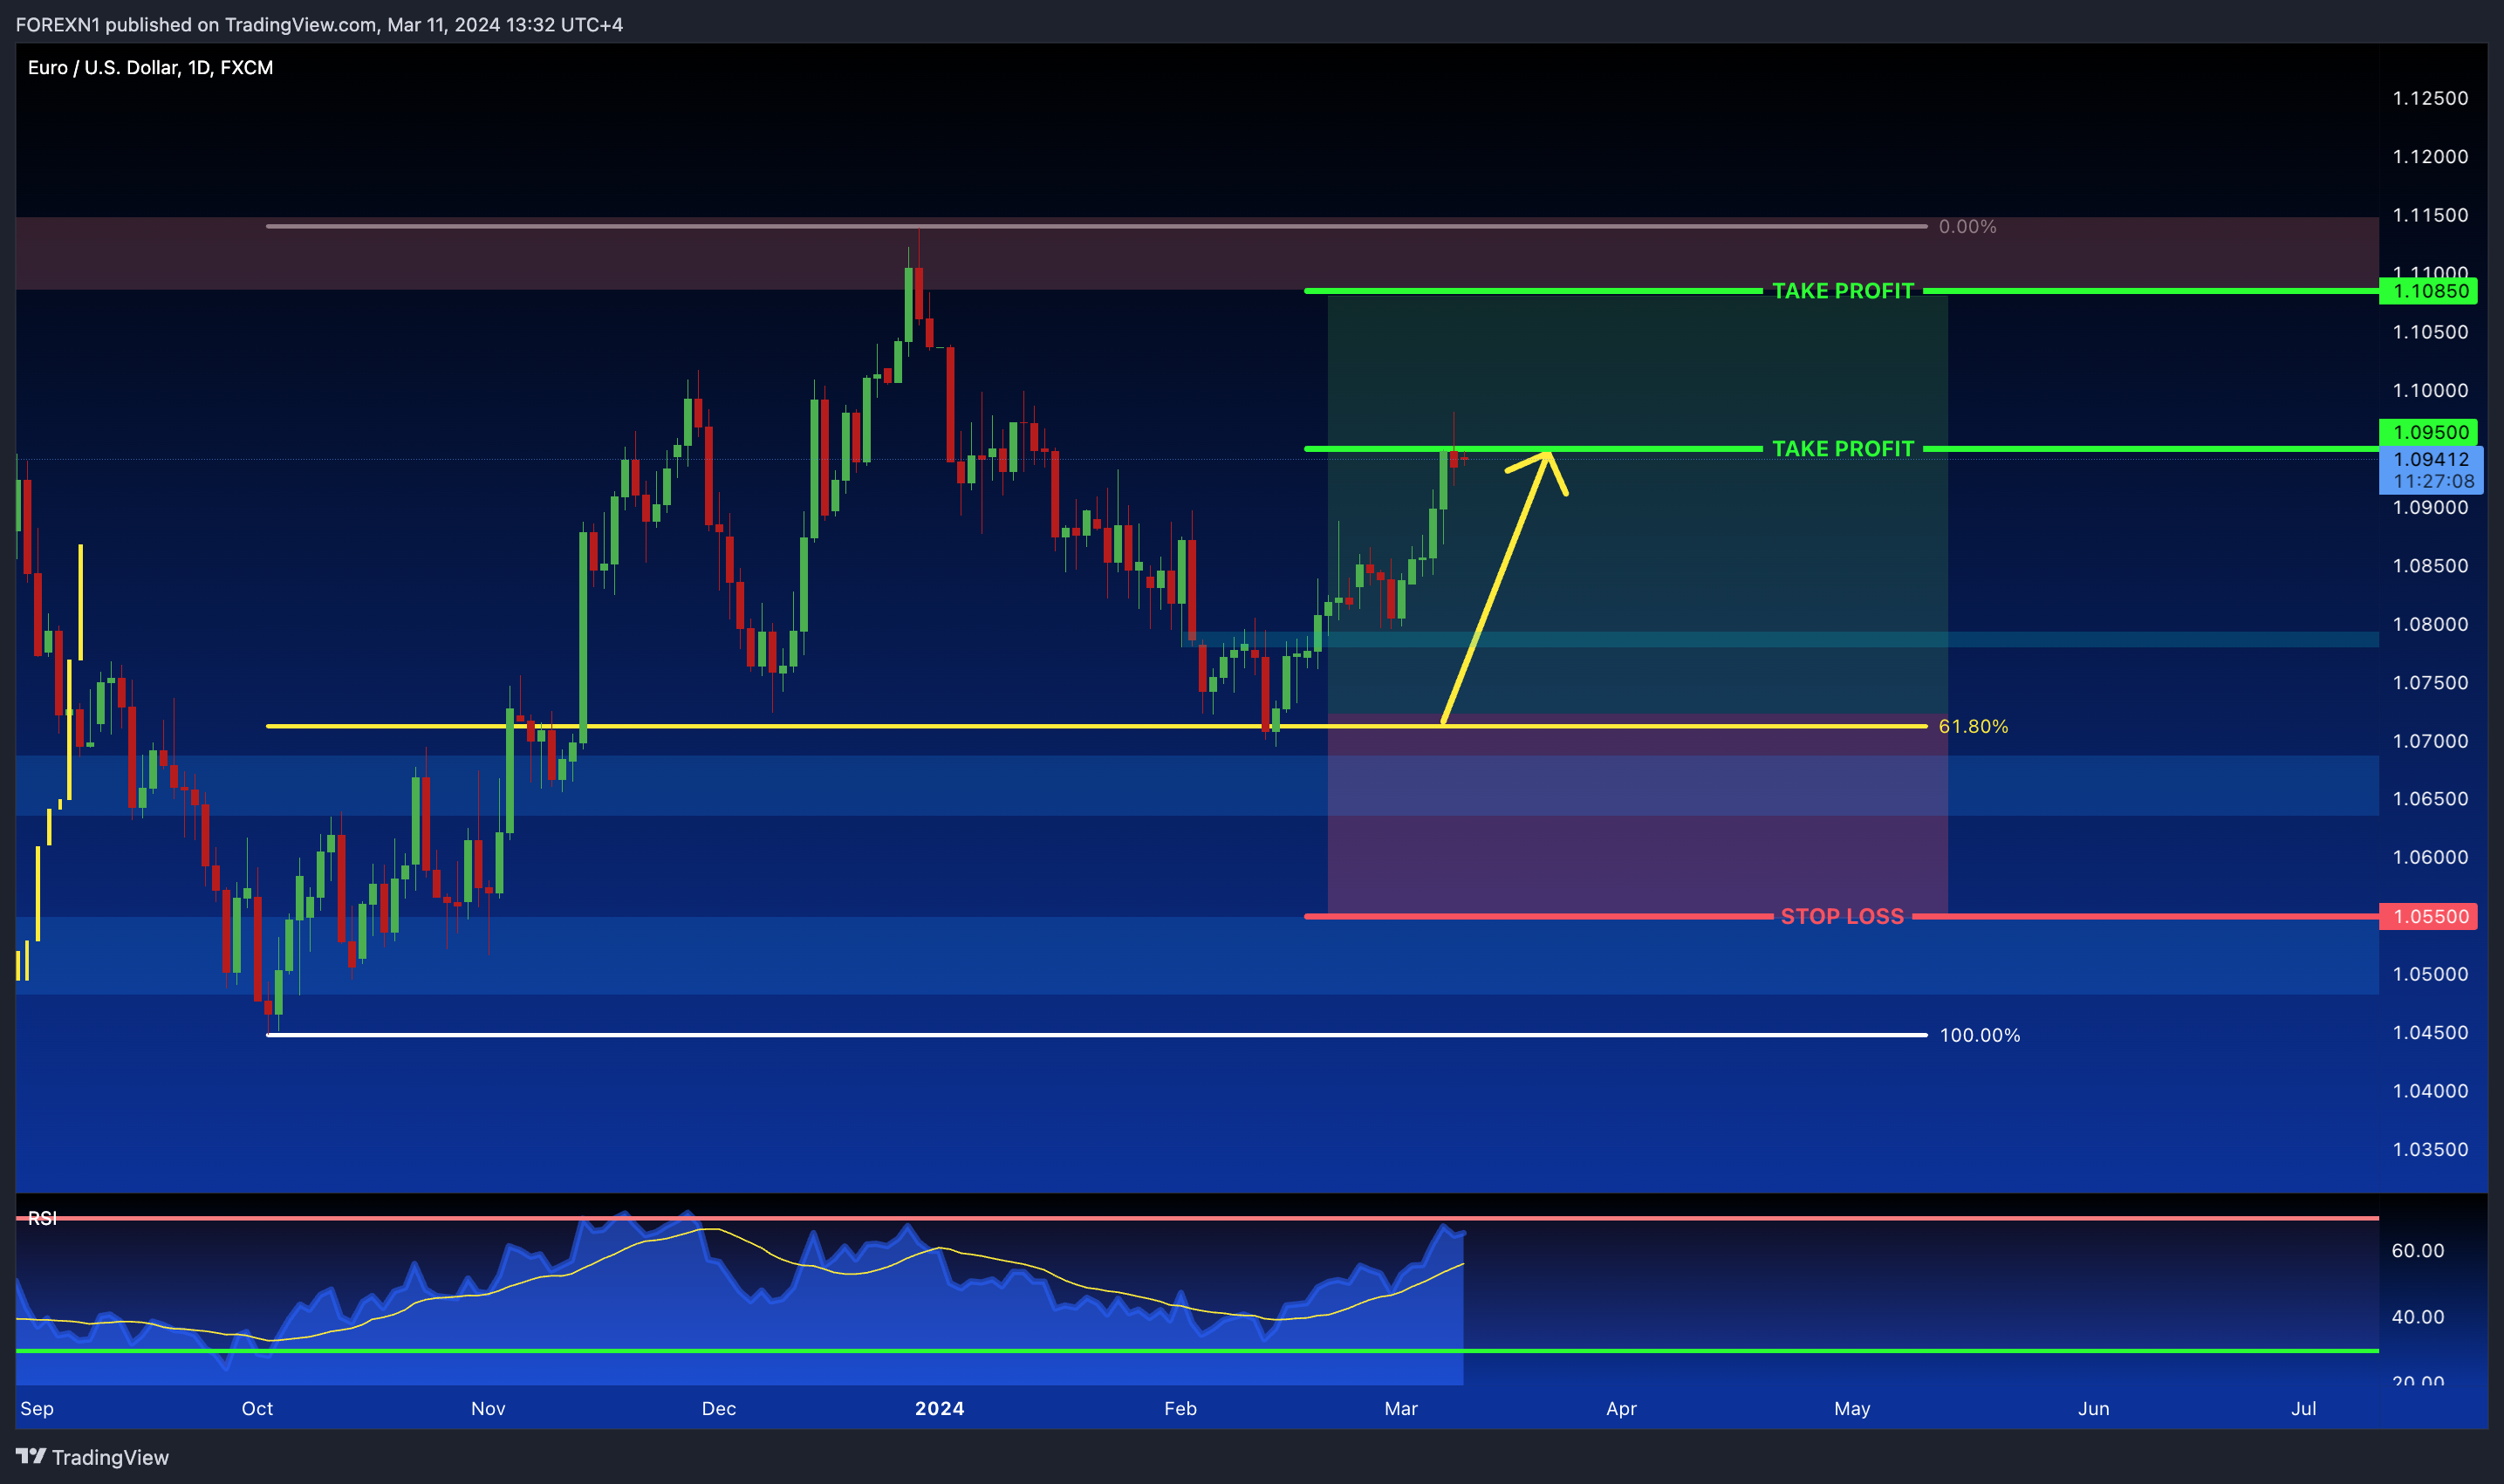Screen dimensions: 2504x1484
Task: Click the 2024 label on the time axis
Action: coord(940,1408)
